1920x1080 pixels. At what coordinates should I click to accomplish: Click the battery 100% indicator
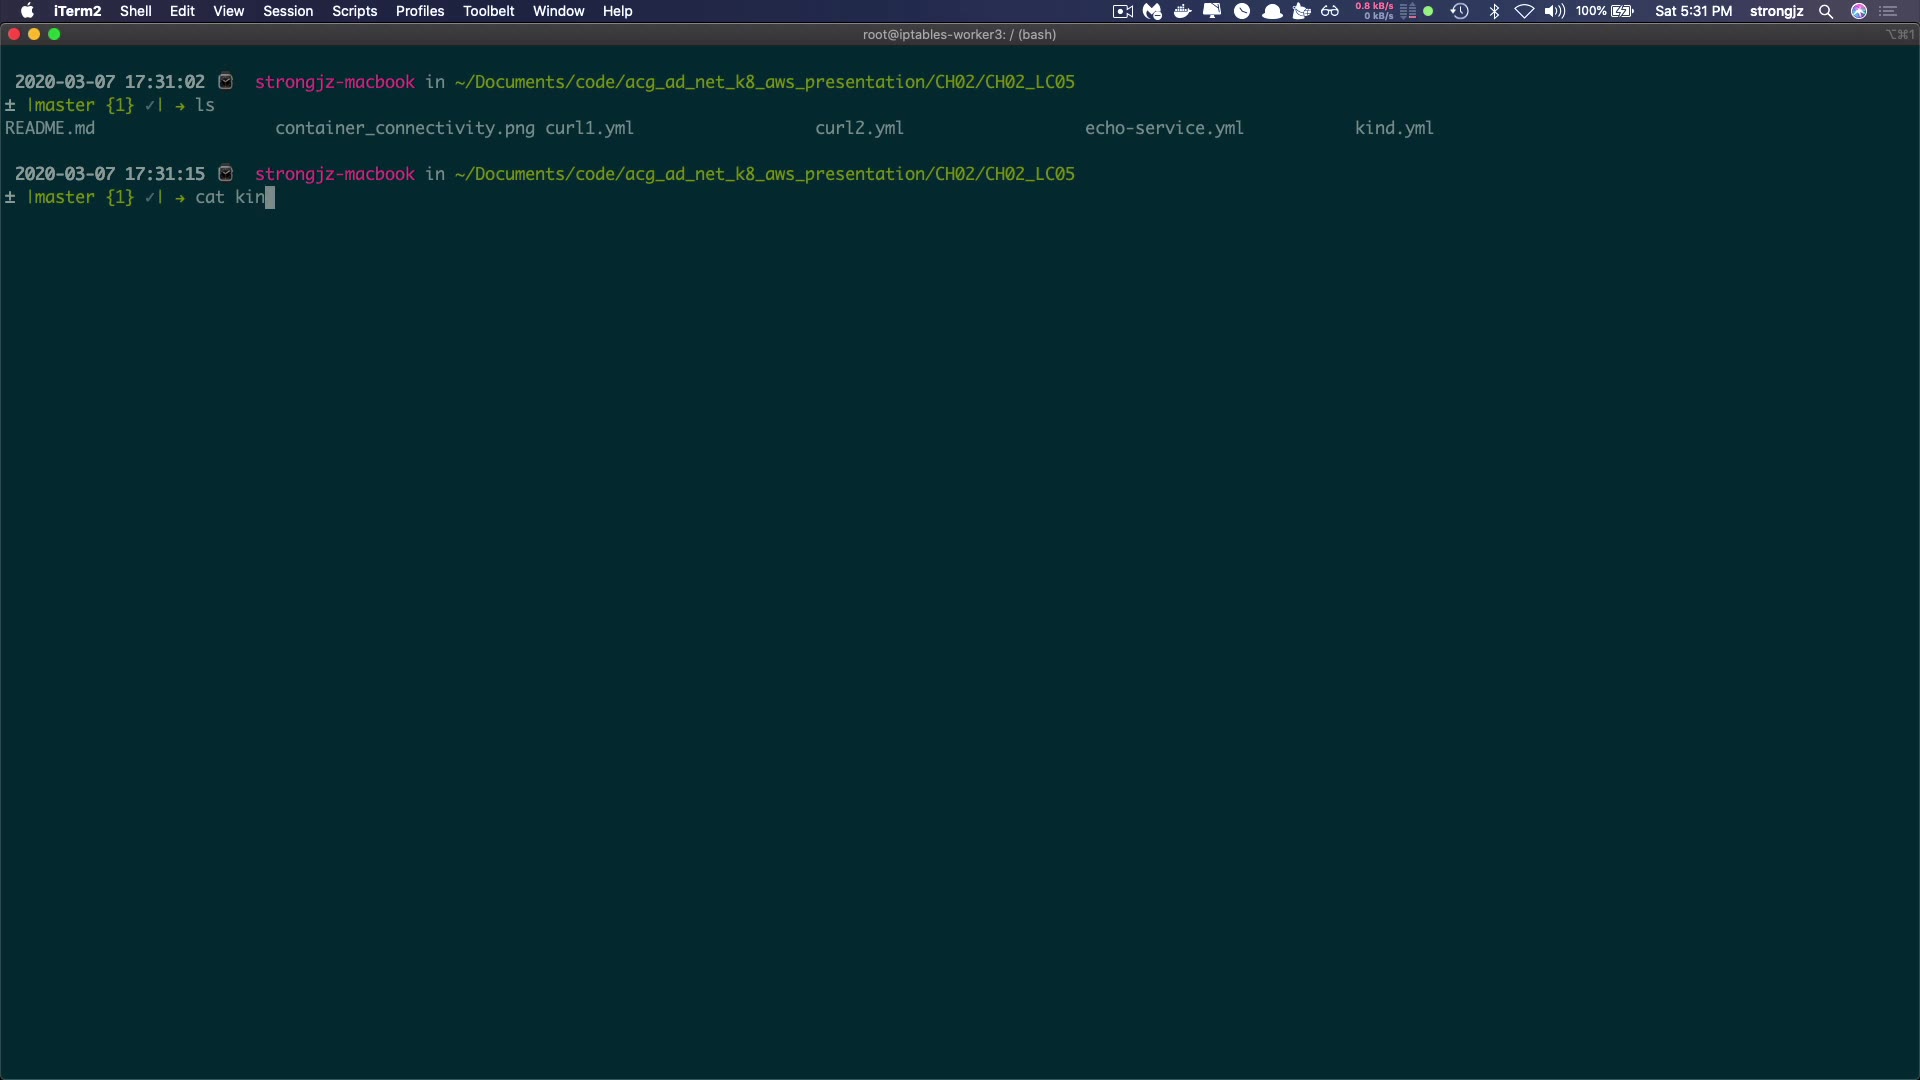pos(1605,11)
